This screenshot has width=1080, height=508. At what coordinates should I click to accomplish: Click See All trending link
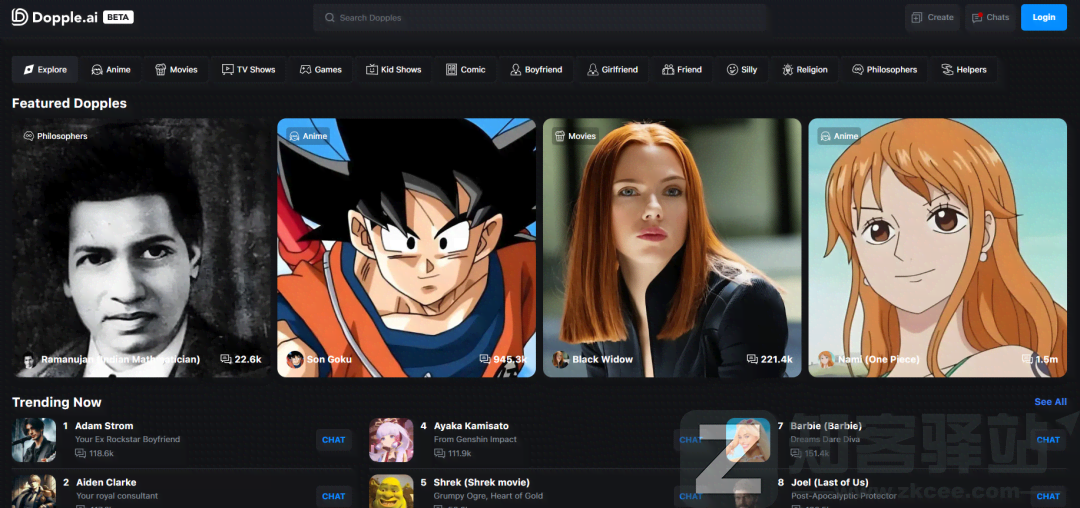pyautogui.click(x=1050, y=402)
